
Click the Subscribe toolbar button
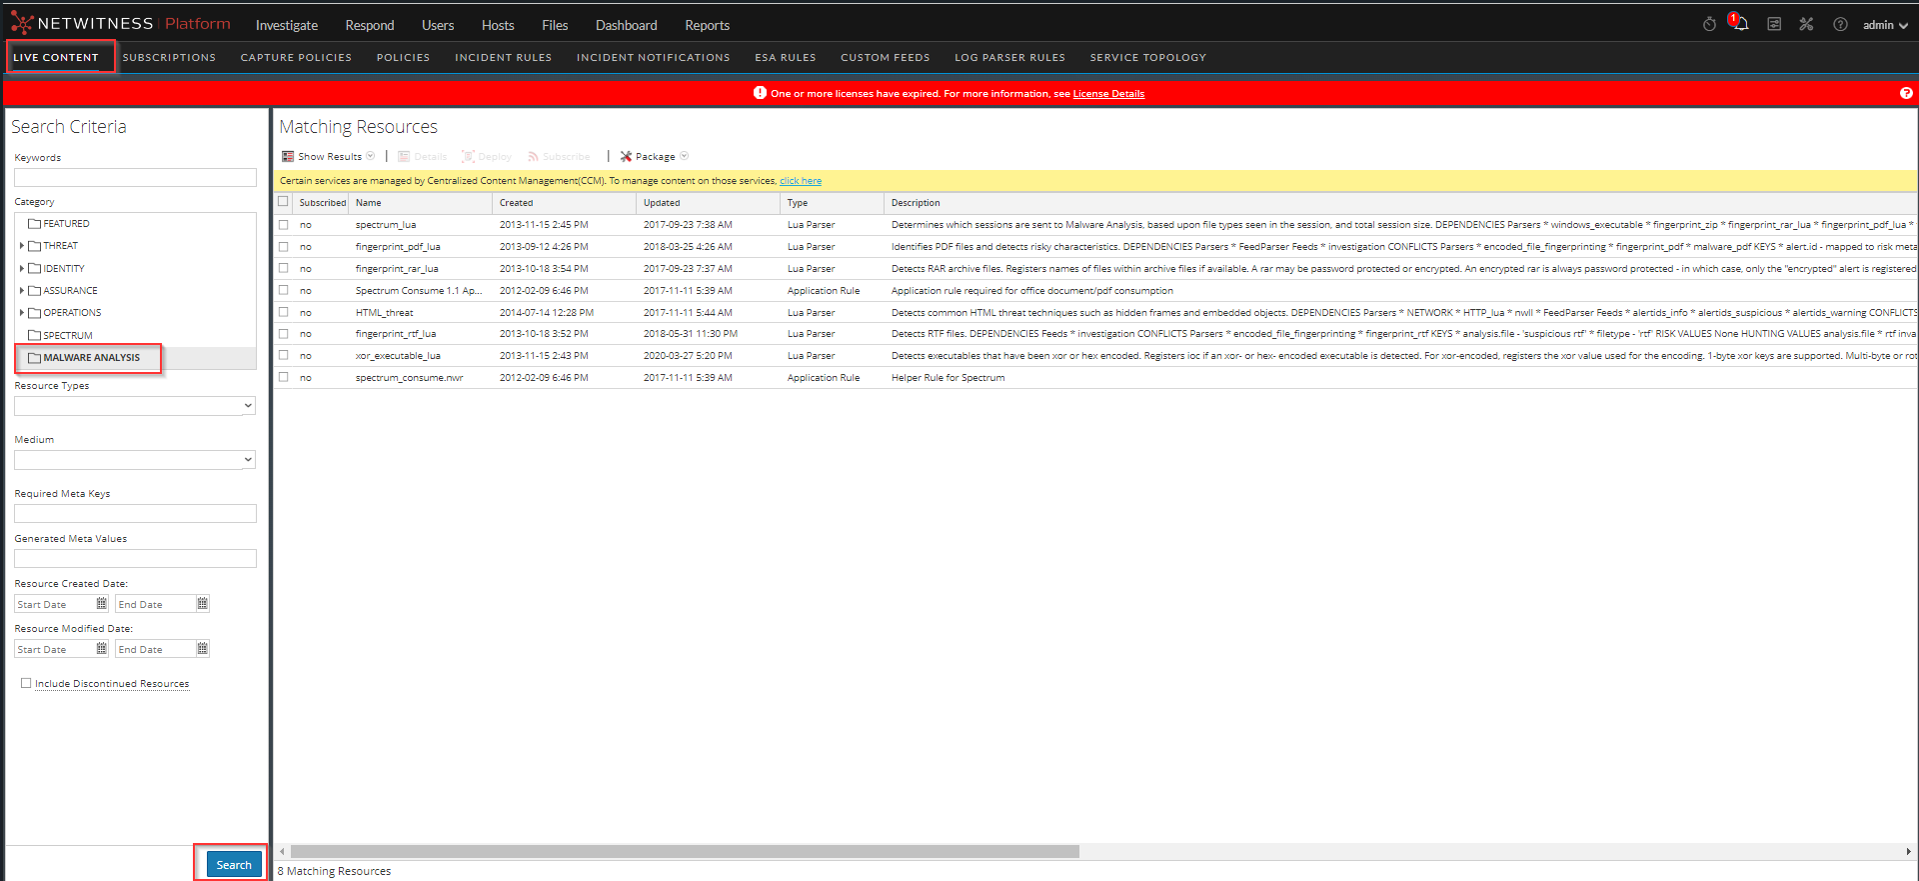[x=559, y=156]
